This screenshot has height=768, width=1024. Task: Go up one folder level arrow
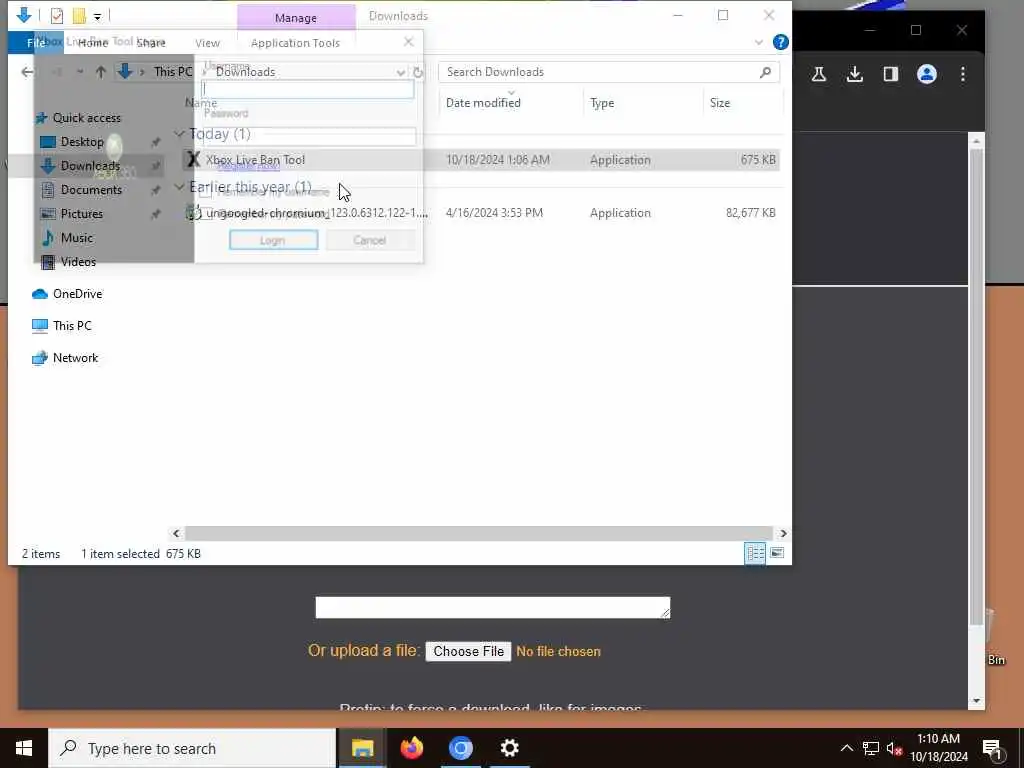(101, 72)
